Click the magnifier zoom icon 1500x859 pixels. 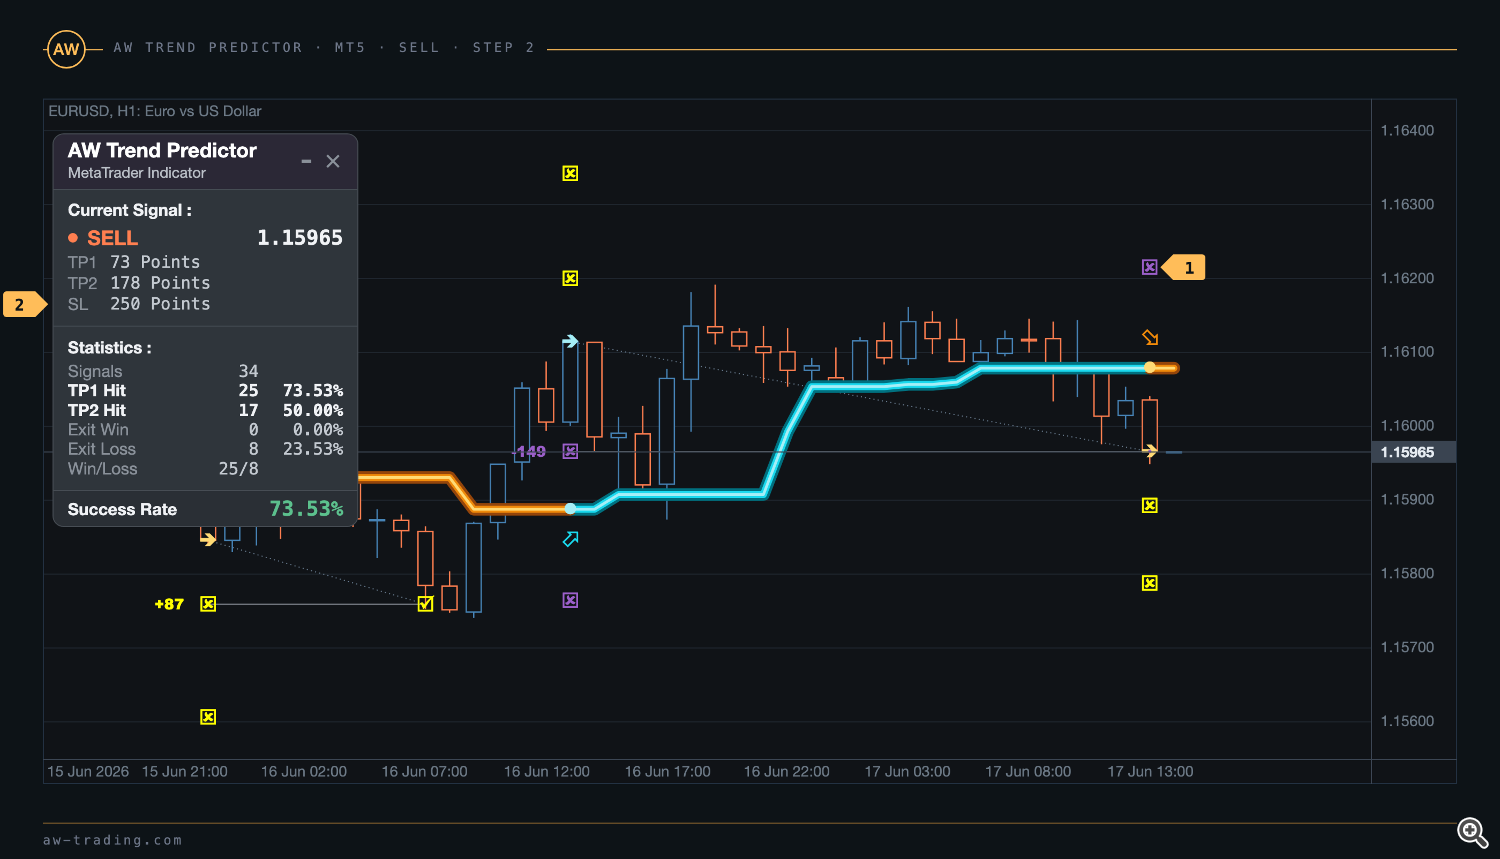[x=1472, y=832]
